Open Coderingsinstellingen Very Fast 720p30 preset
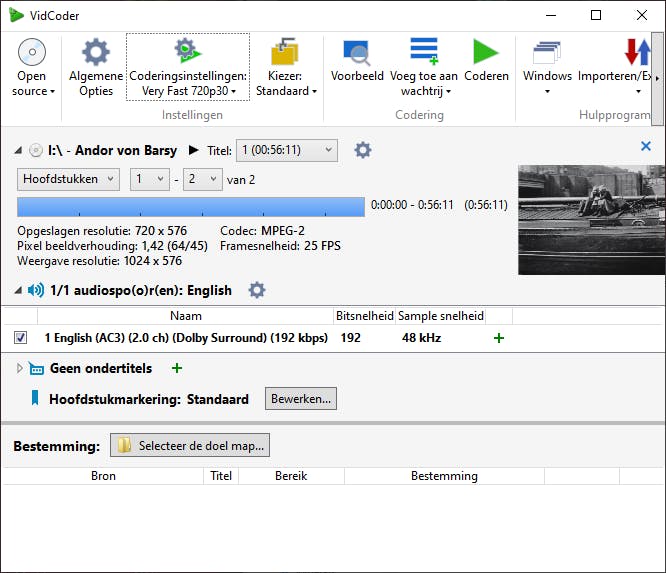 (188, 67)
